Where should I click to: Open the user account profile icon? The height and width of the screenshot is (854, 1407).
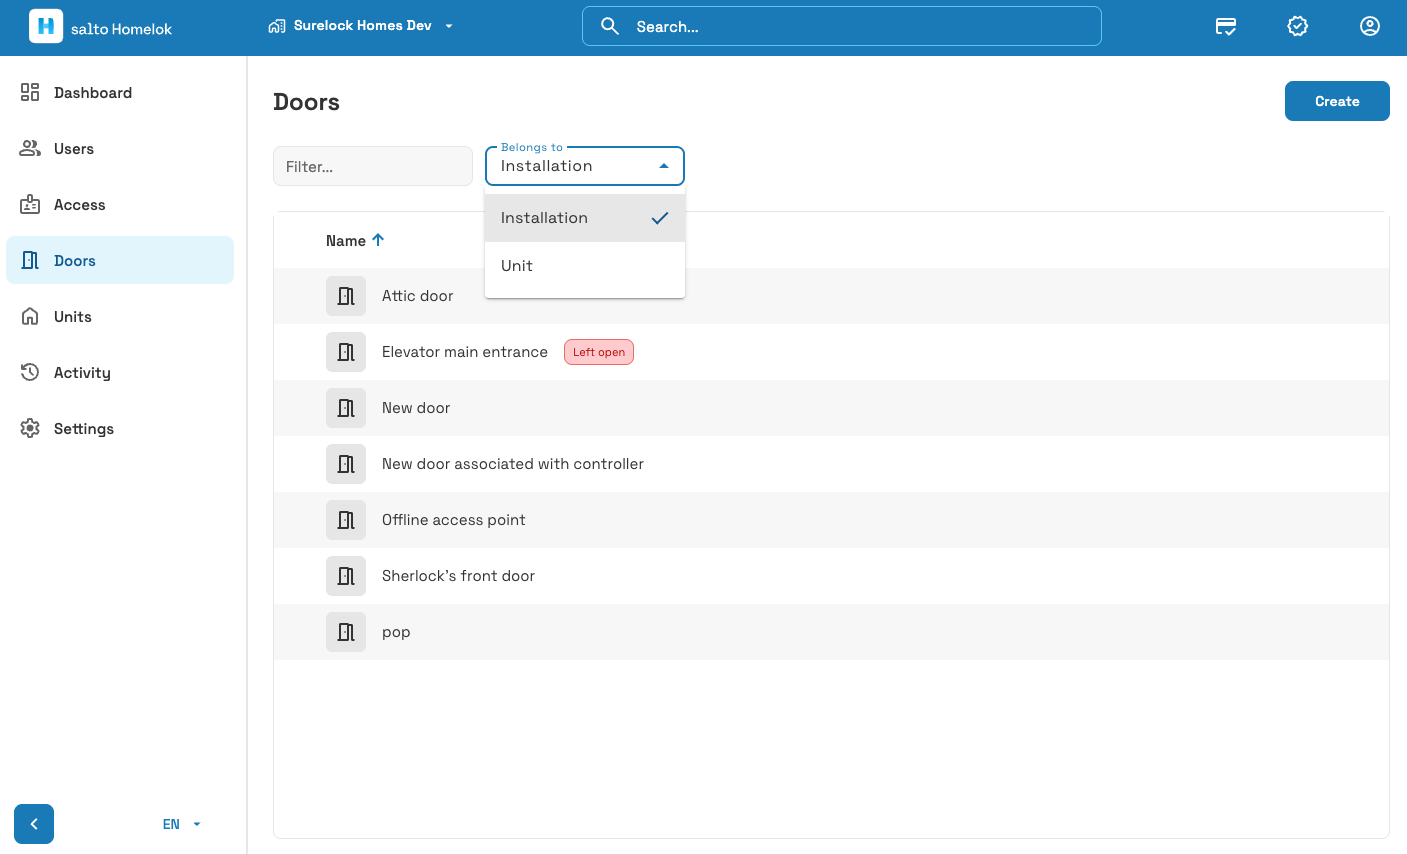pos(1370,26)
